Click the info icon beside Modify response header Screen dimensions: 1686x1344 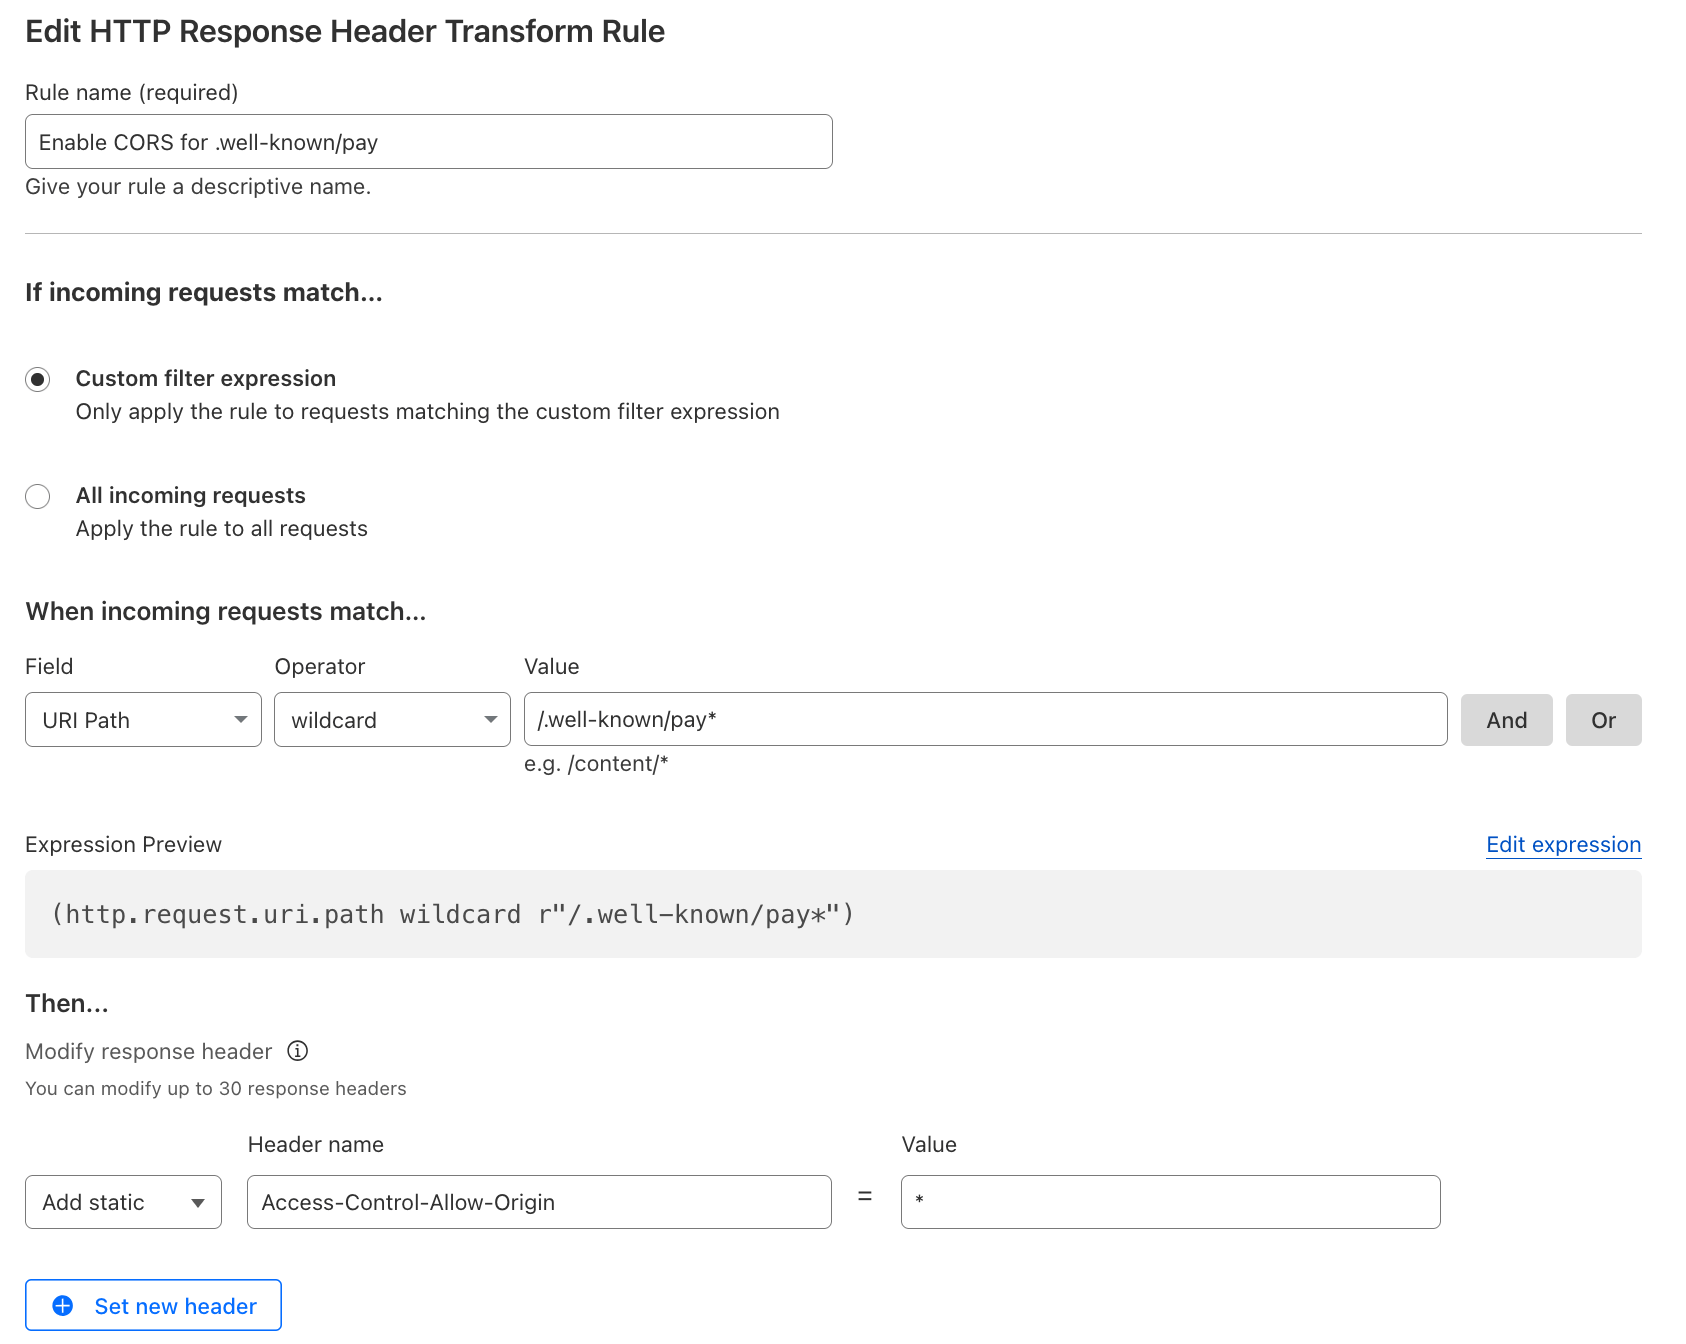tap(296, 1051)
